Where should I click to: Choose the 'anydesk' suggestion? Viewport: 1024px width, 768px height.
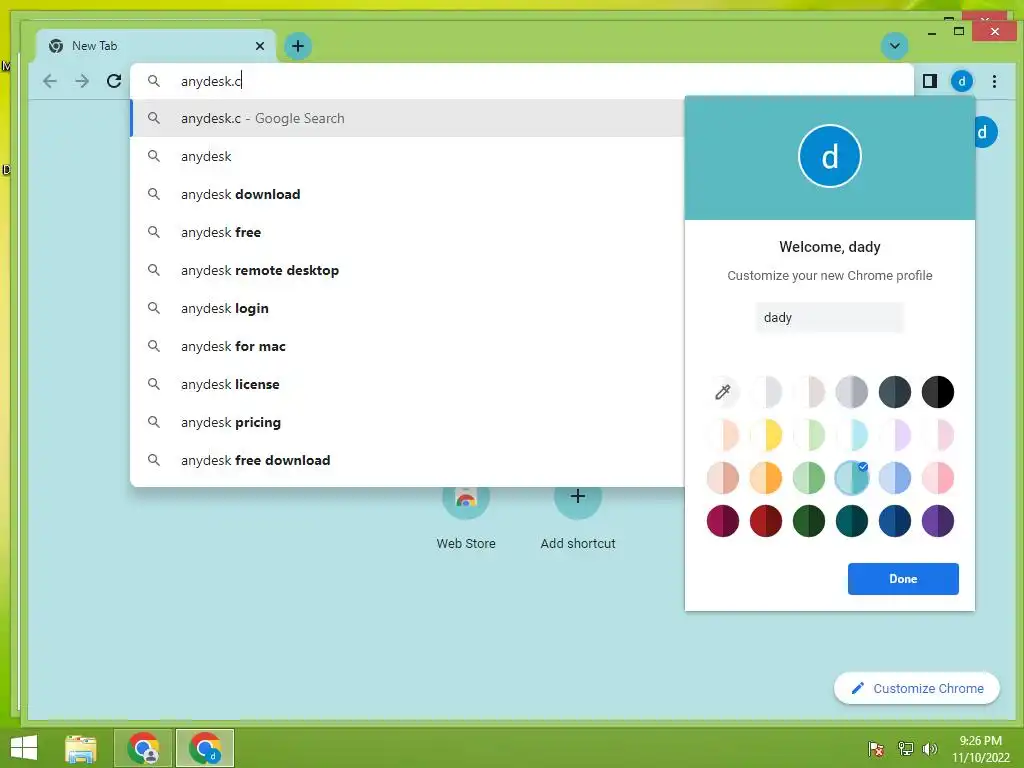[408, 156]
